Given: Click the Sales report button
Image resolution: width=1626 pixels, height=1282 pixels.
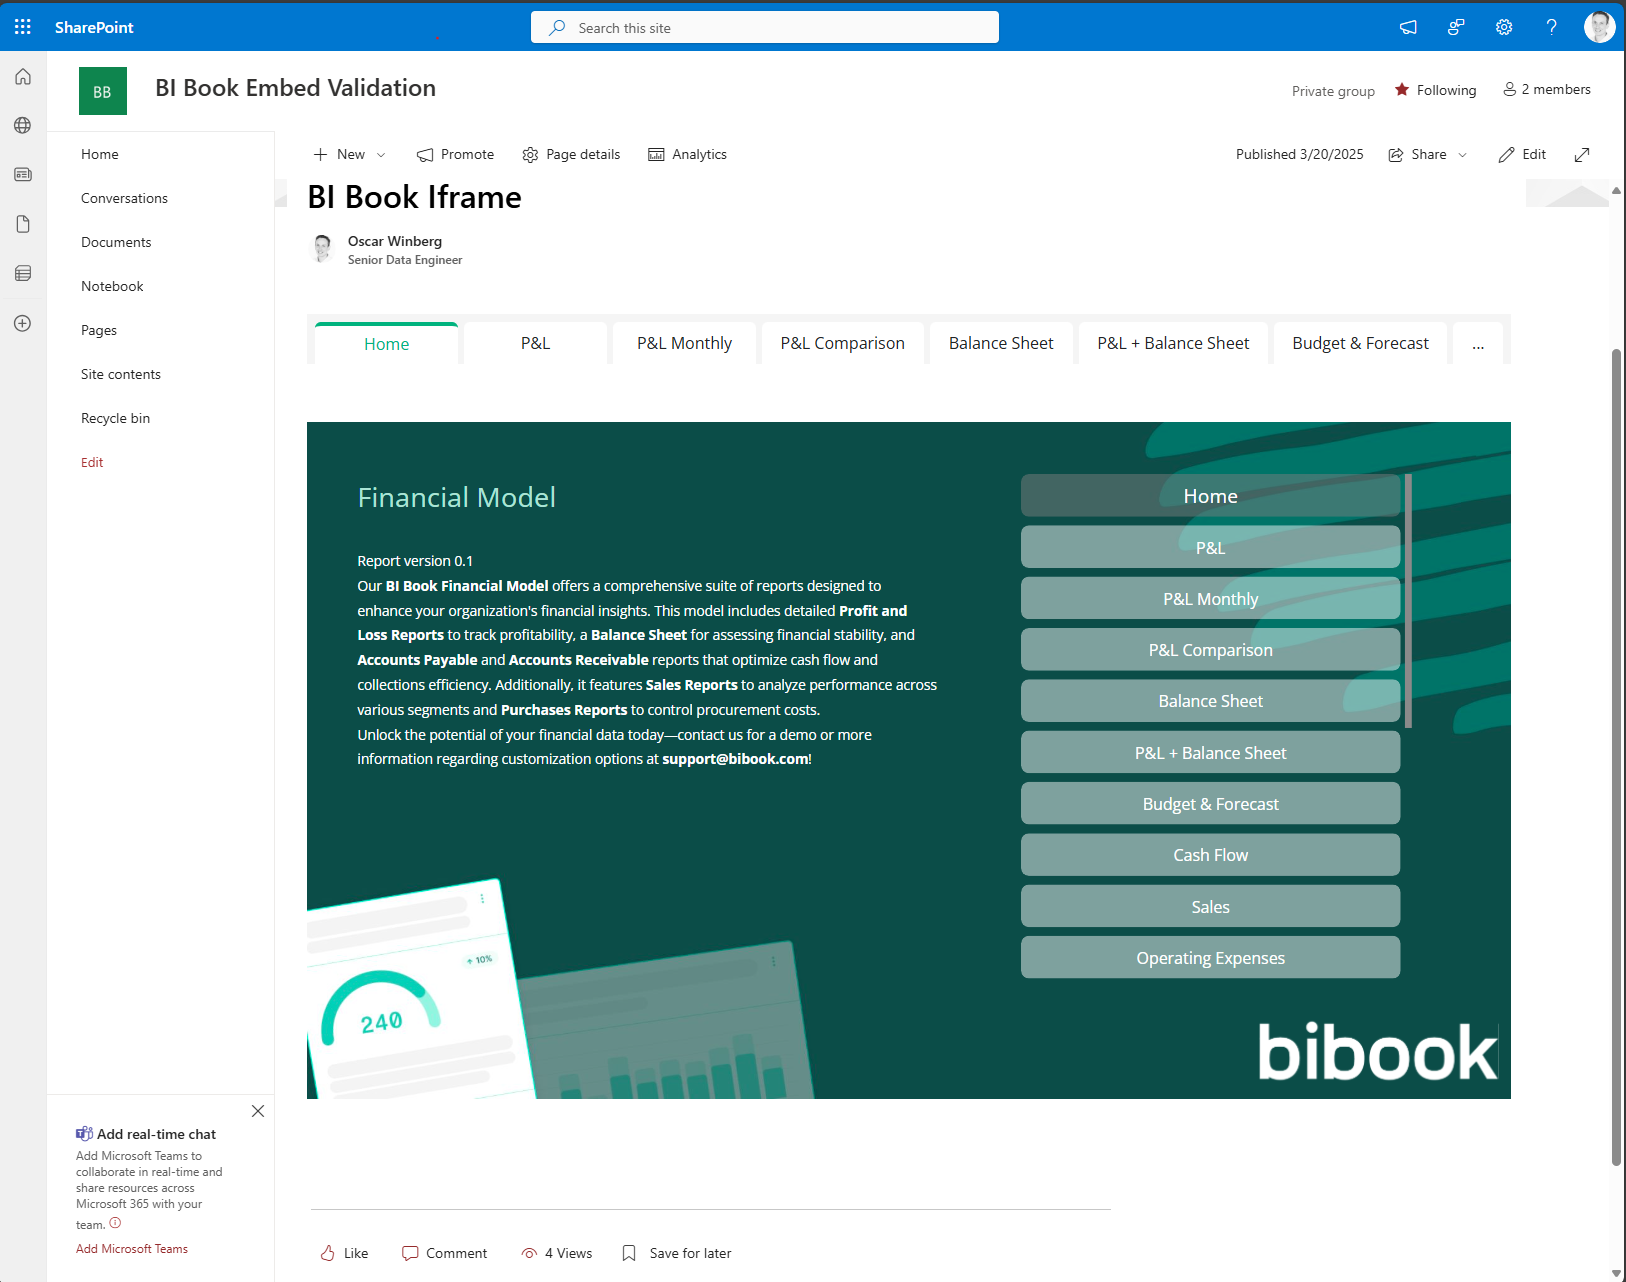Looking at the screenshot, I should click(x=1210, y=906).
